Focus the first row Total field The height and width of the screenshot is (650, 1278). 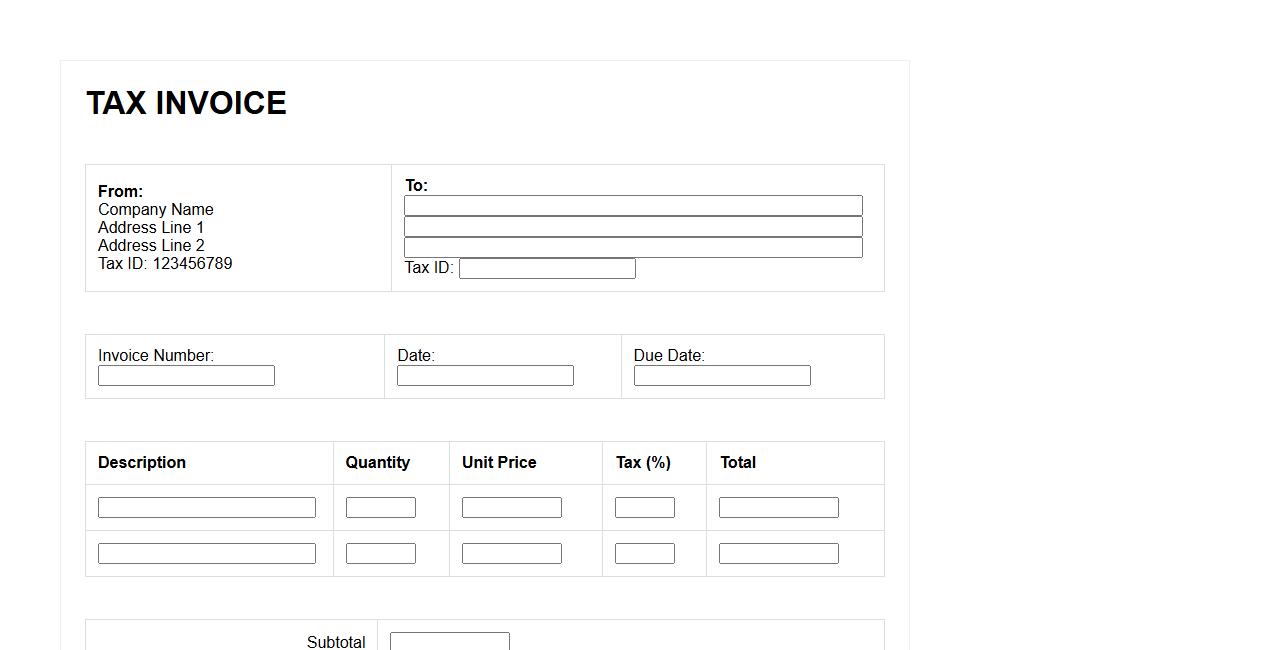coord(779,508)
